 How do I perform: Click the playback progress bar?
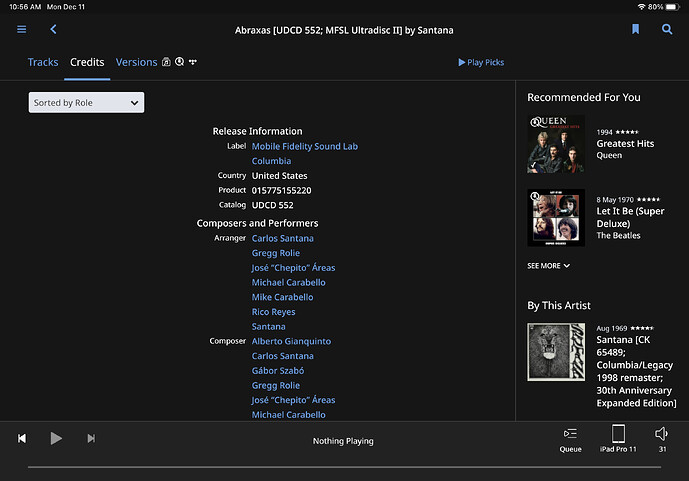(x=344, y=467)
